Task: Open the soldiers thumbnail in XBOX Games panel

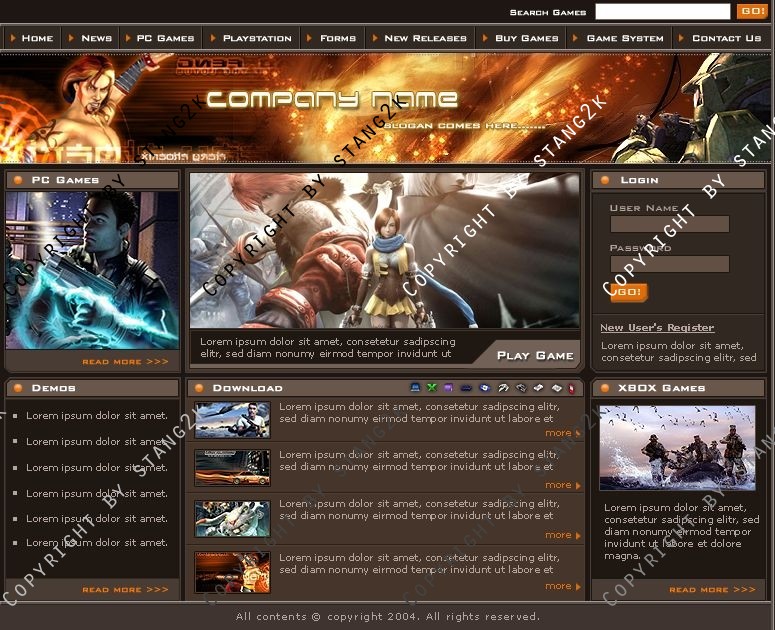Action: pyautogui.click(x=677, y=447)
